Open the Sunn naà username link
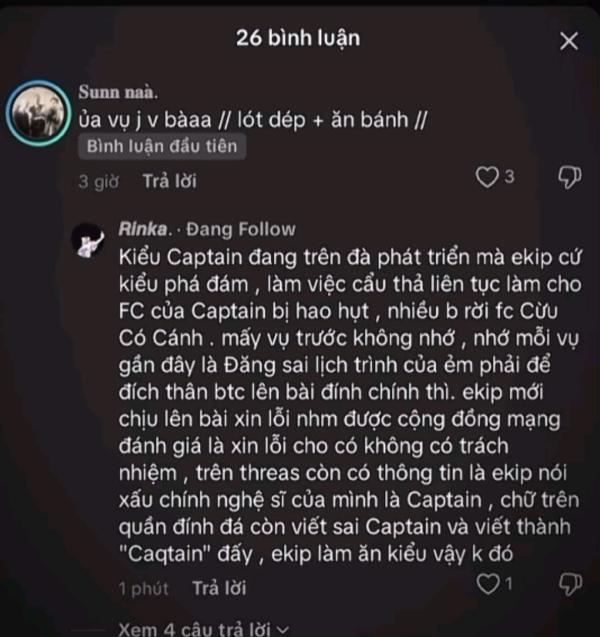 pyautogui.click(x=118, y=92)
